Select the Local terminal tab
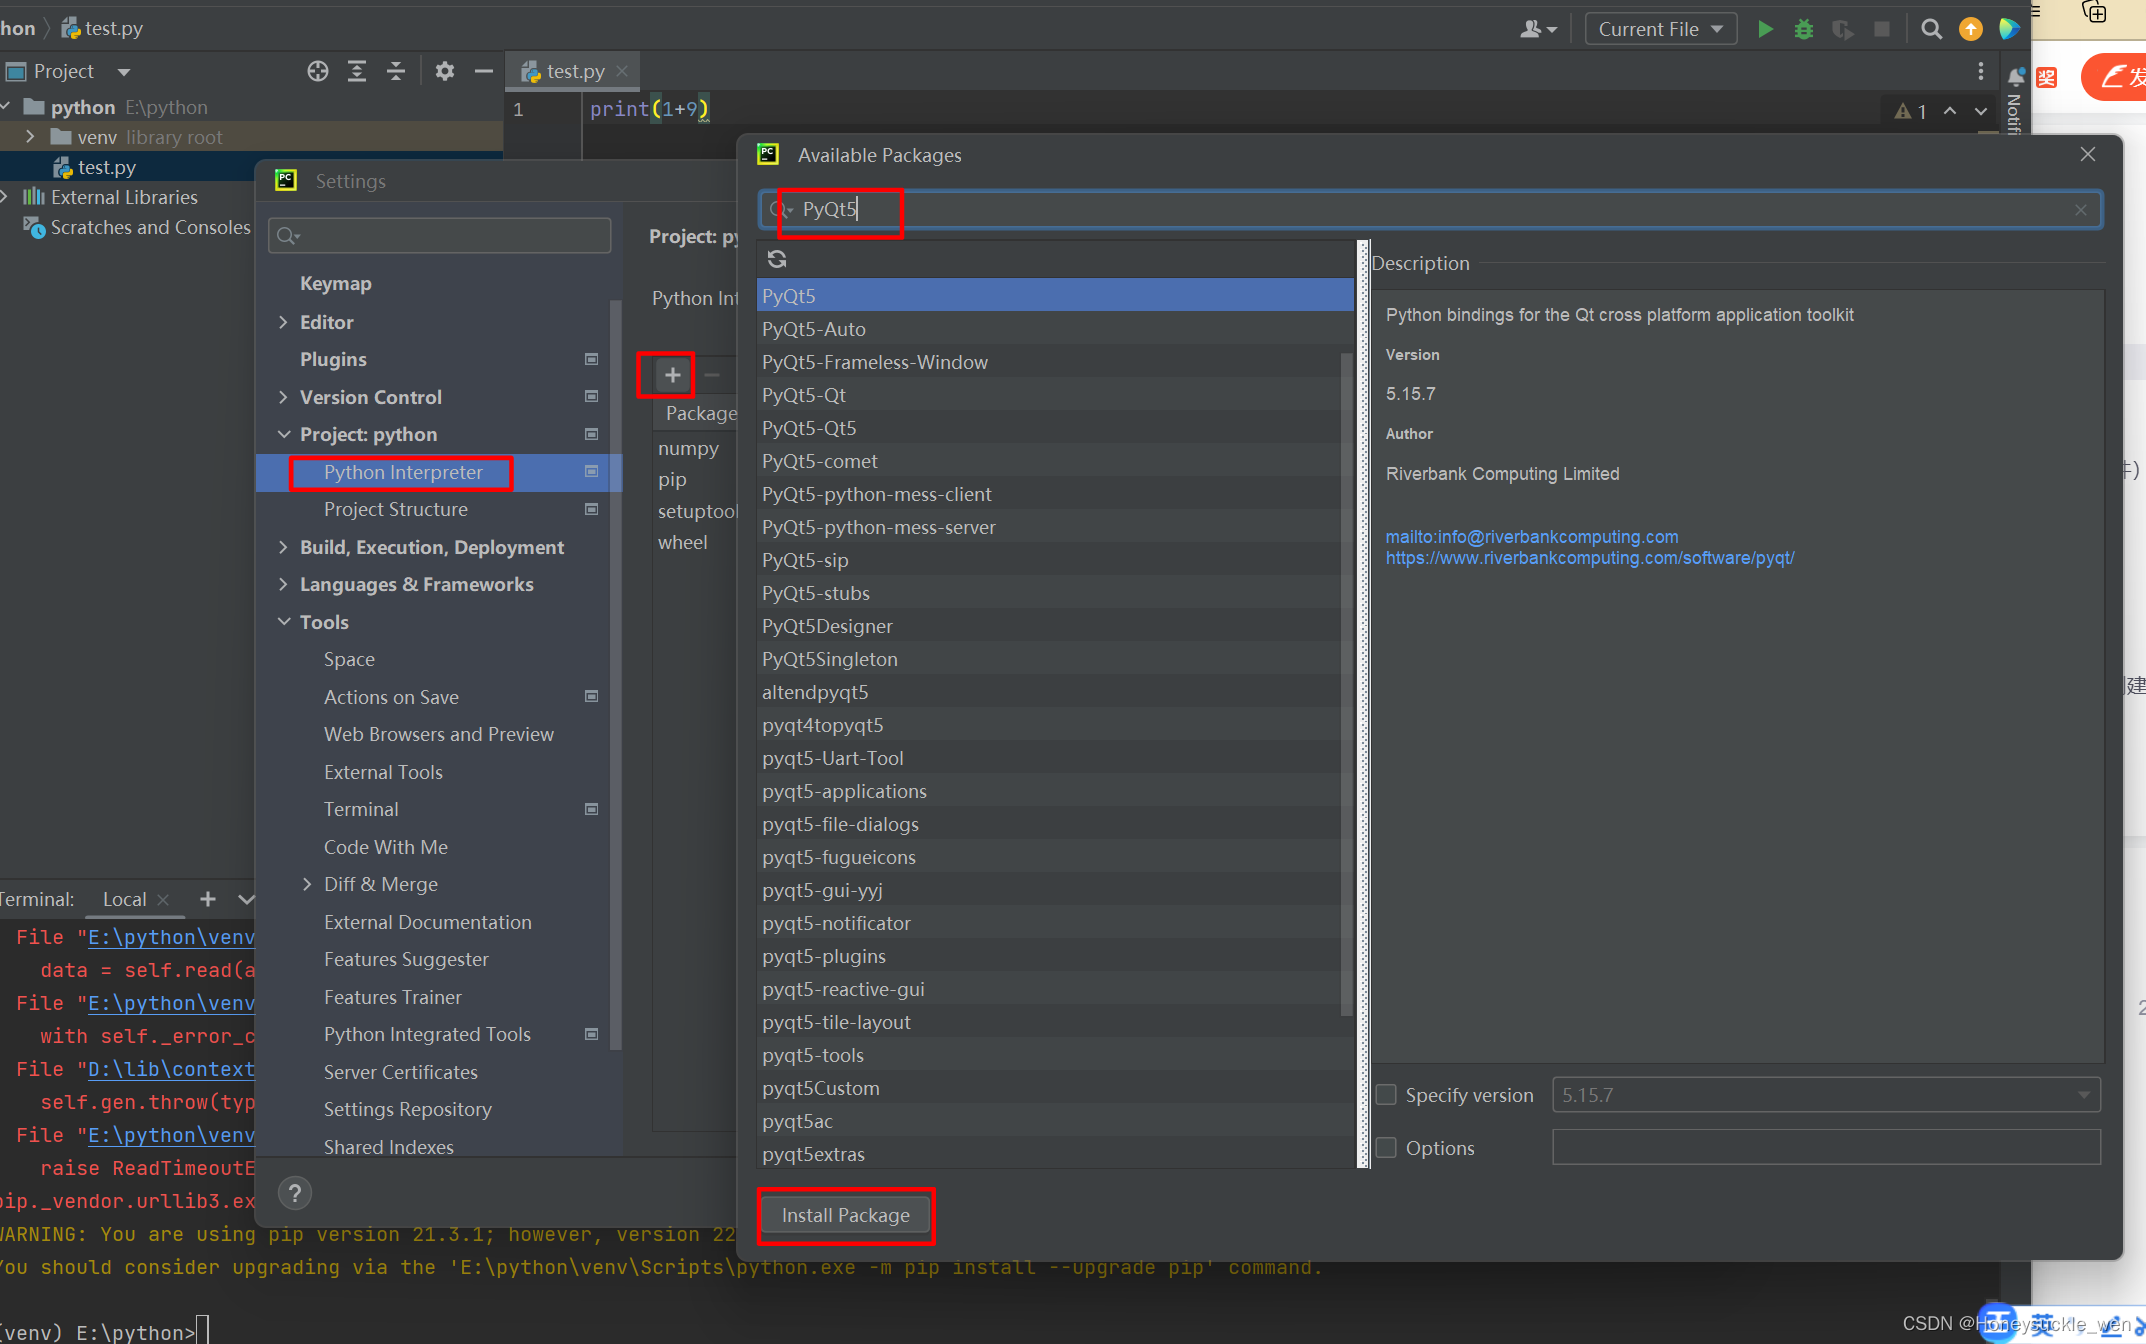This screenshot has width=2146, height=1344. point(123,899)
